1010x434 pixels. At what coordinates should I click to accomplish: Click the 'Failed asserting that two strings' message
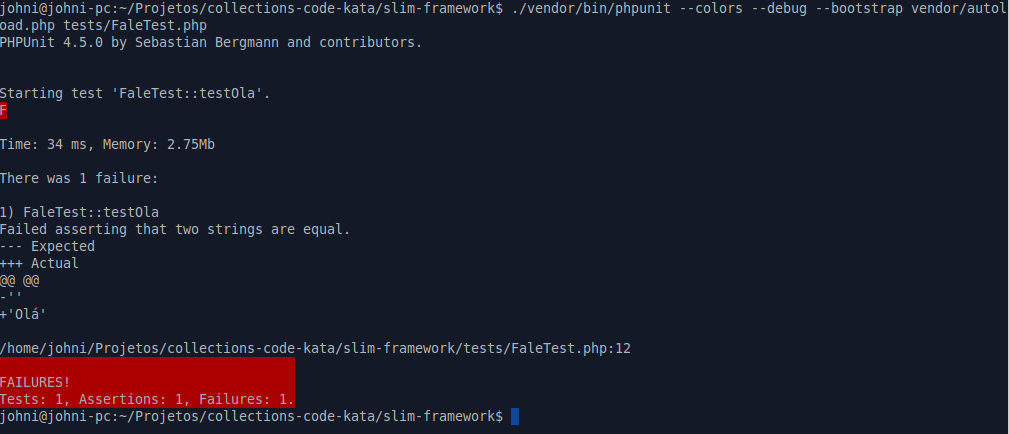pyautogui.click(x=175, y=229)
